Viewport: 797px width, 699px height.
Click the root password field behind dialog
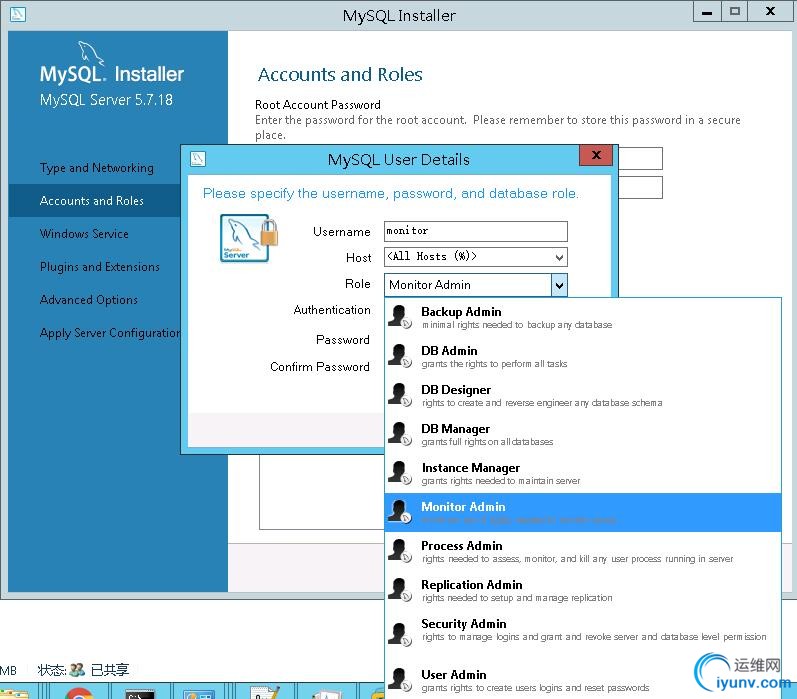640,159
